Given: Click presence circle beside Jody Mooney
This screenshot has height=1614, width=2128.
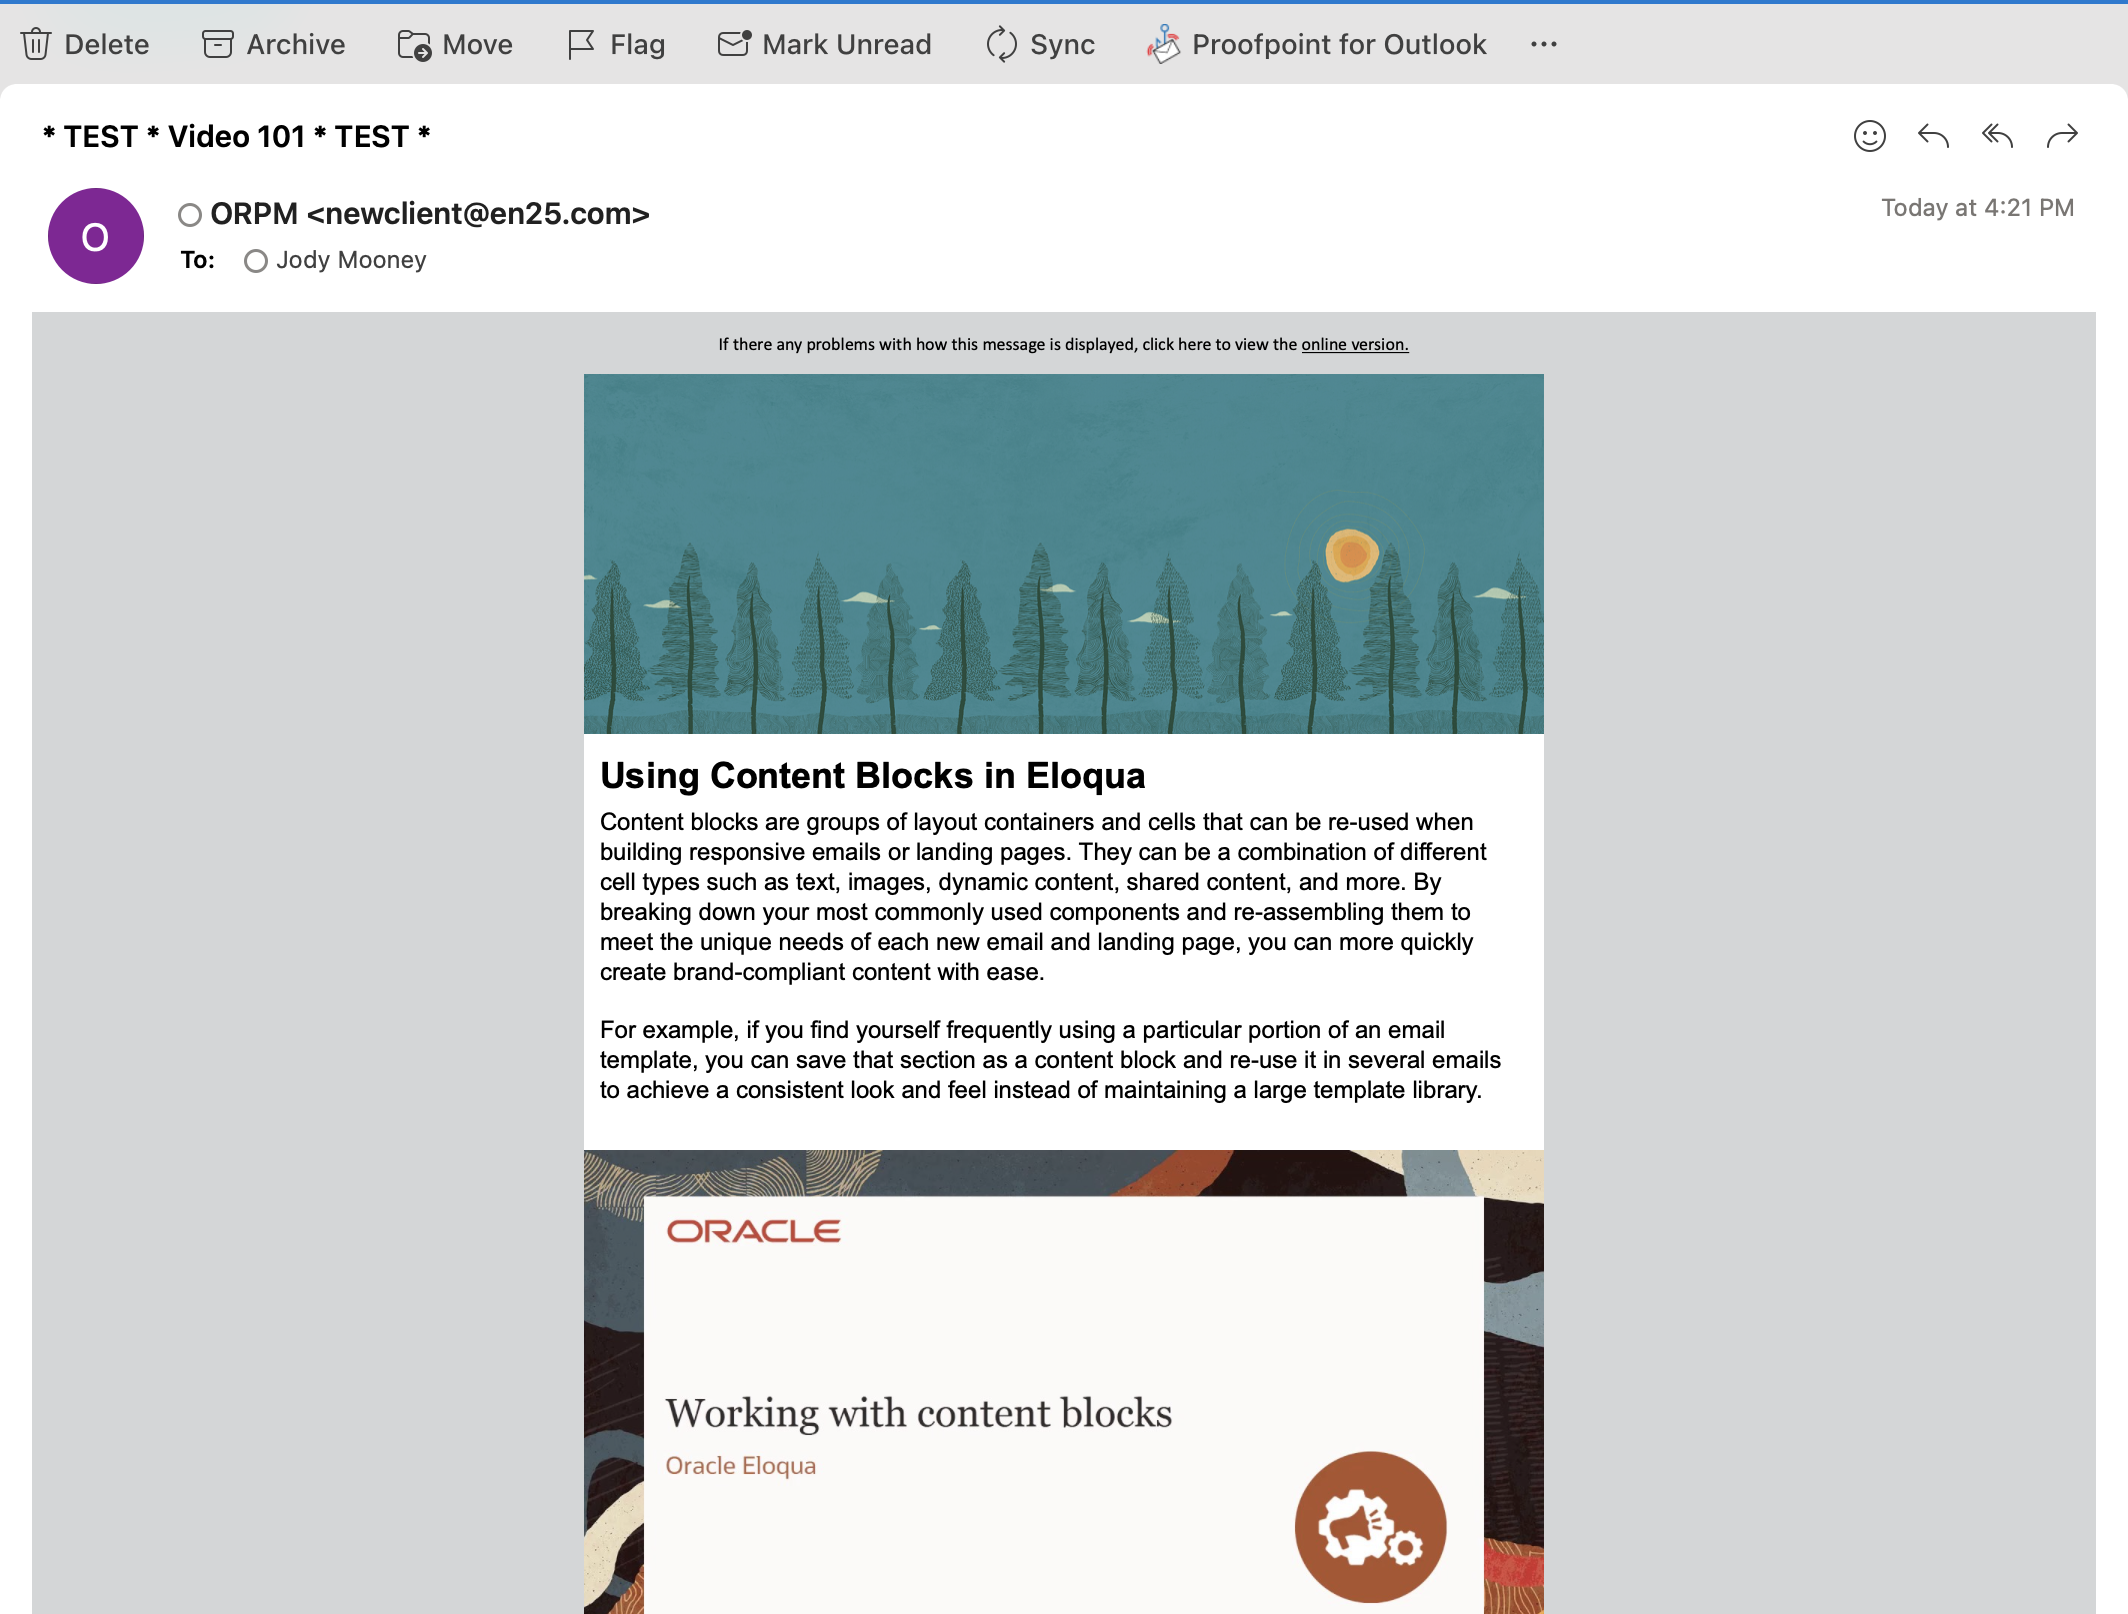Looking at the screenshot, I should tap(256, 261).
